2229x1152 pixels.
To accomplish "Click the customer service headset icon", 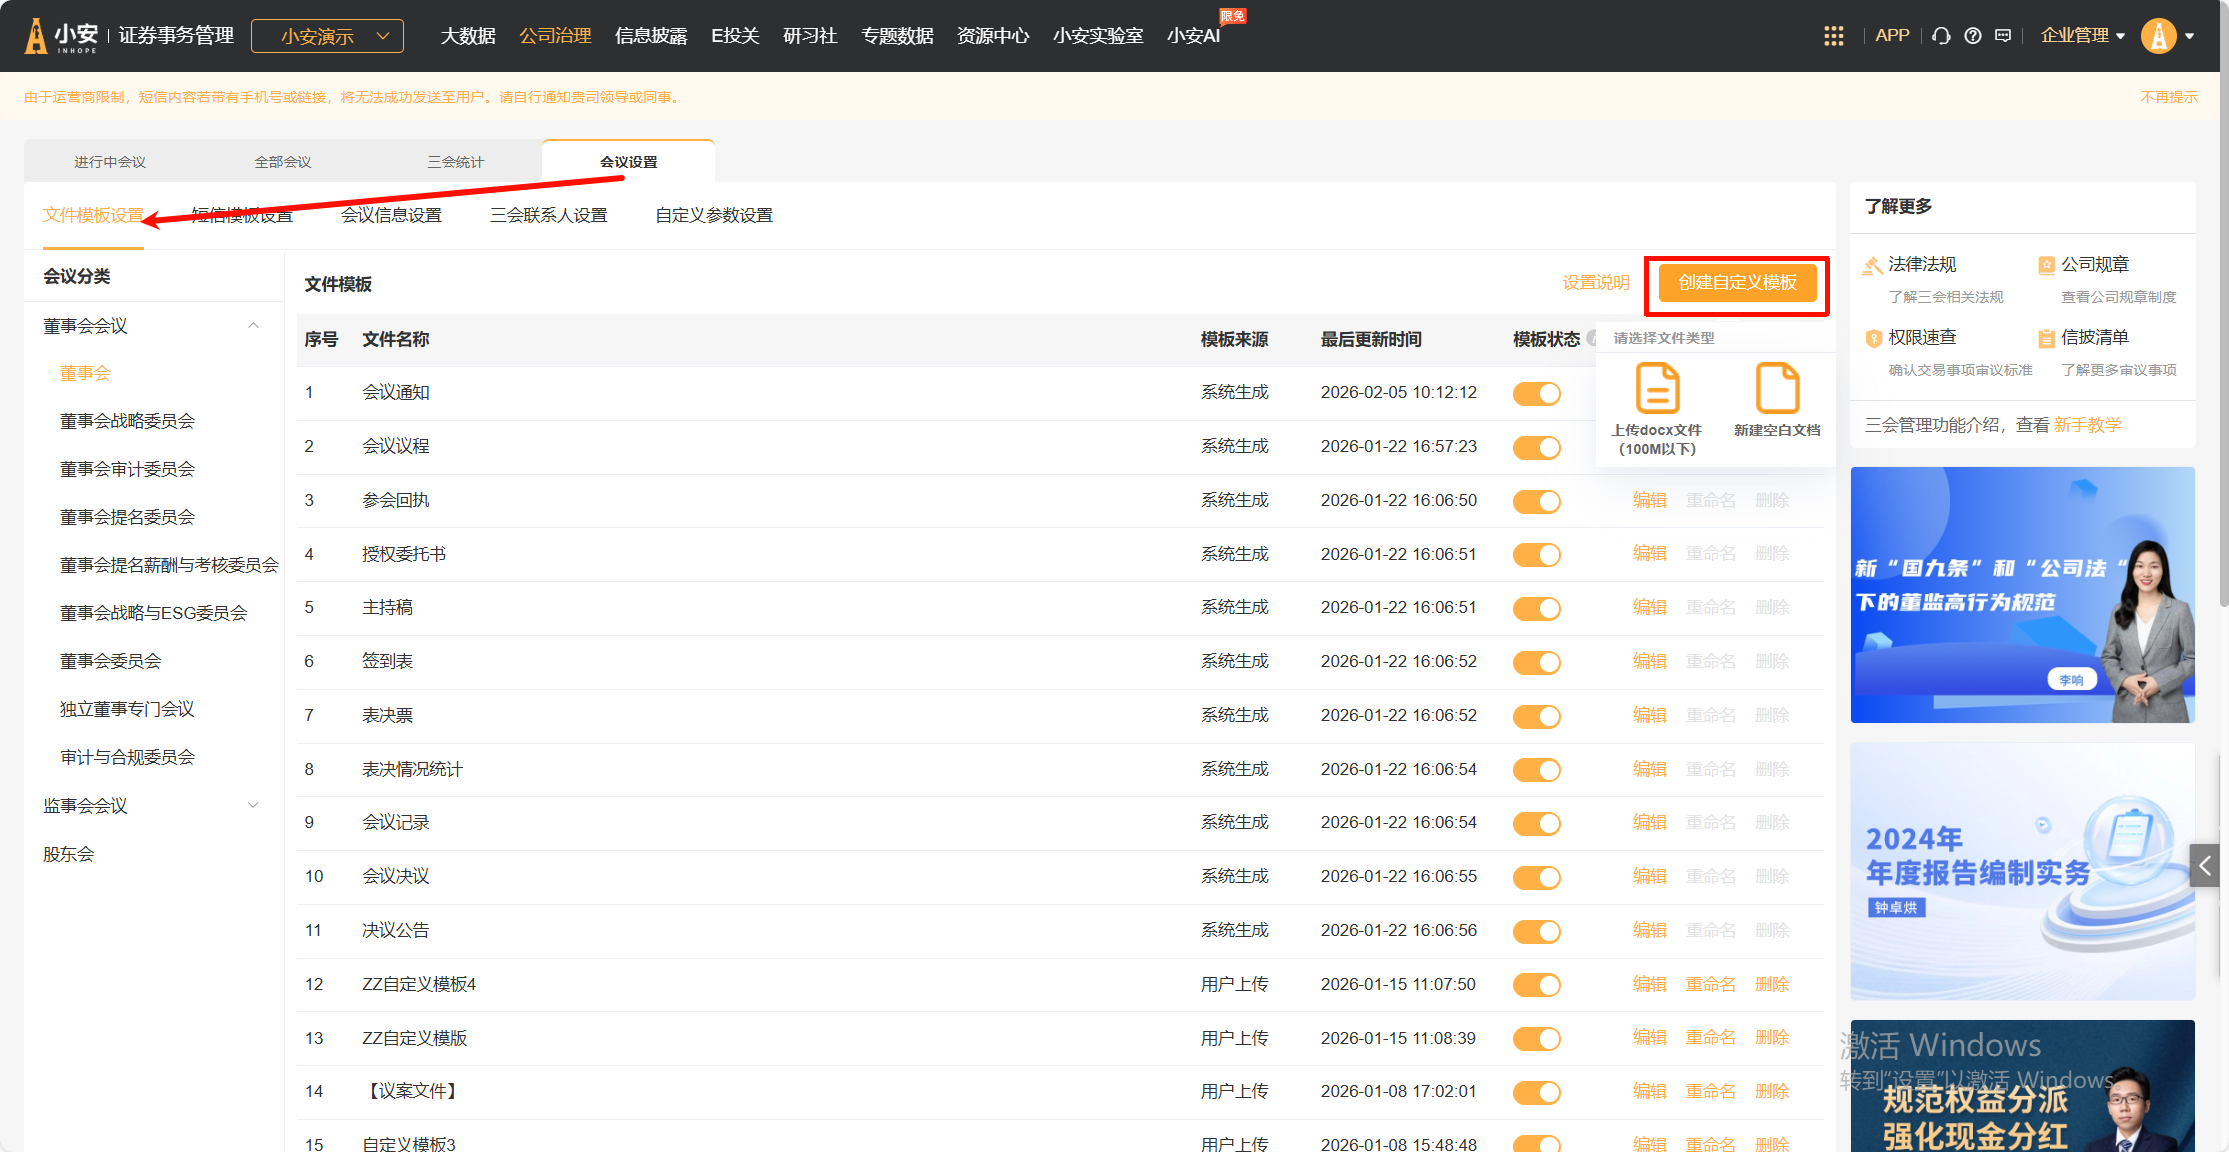I will [x=1941, y=36].
